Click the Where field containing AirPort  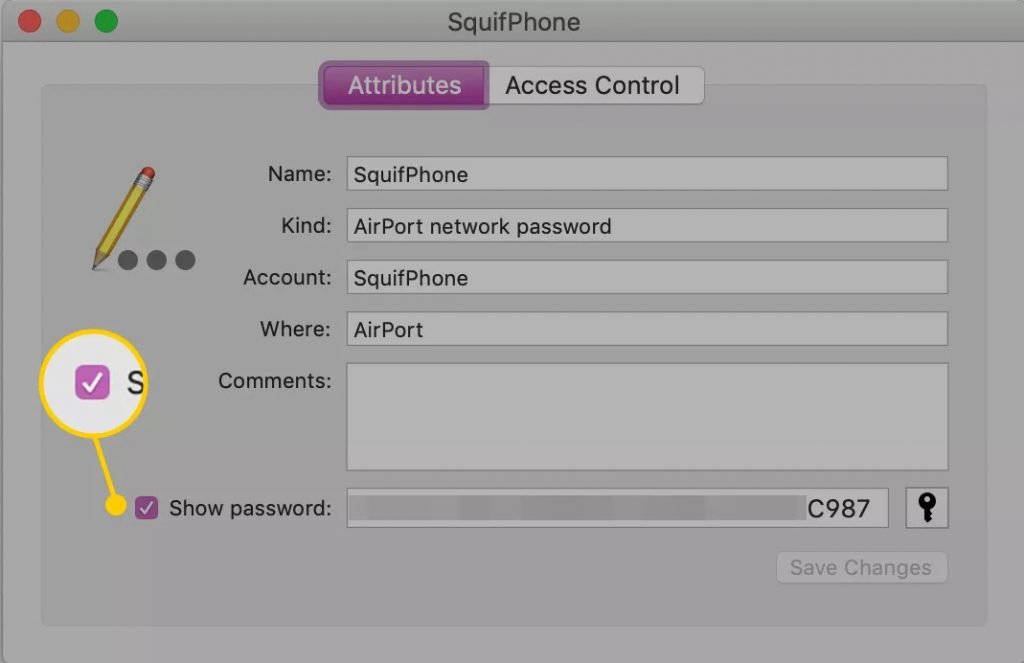coord(647,329)
